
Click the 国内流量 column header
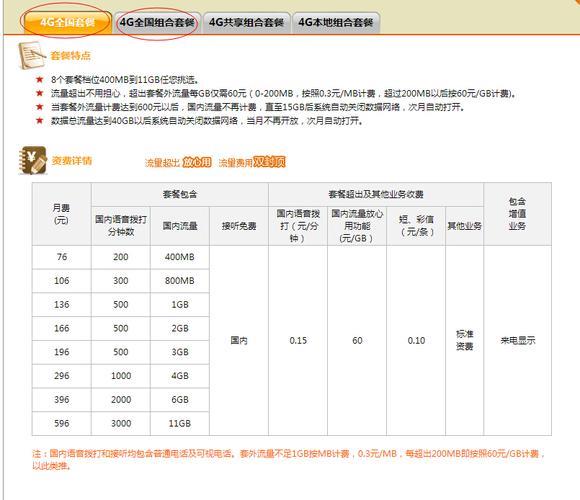tap(180, 226)
